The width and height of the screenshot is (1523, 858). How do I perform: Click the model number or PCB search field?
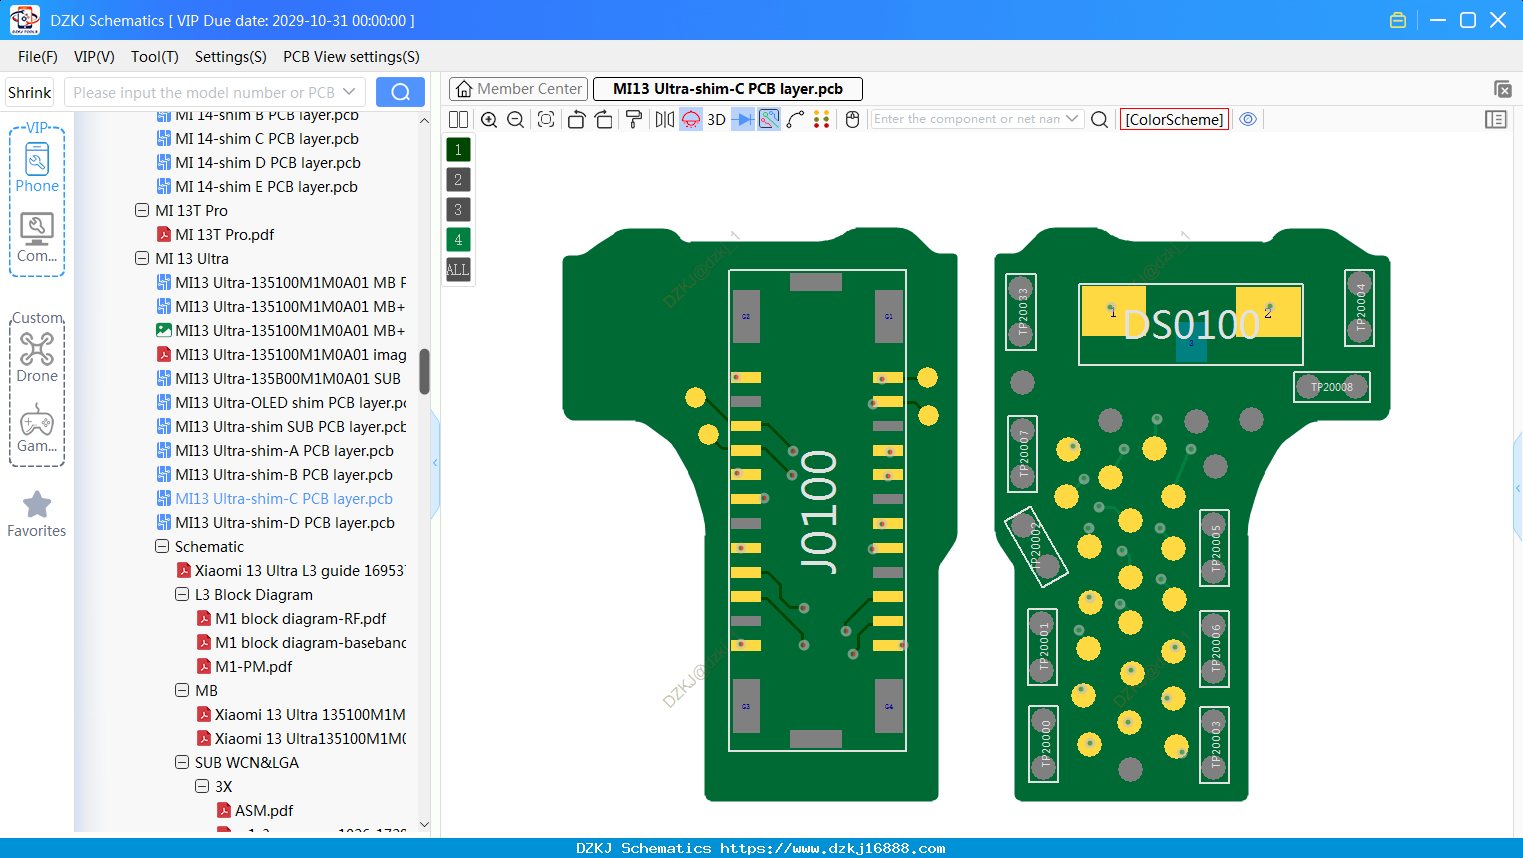click(215, 92)
